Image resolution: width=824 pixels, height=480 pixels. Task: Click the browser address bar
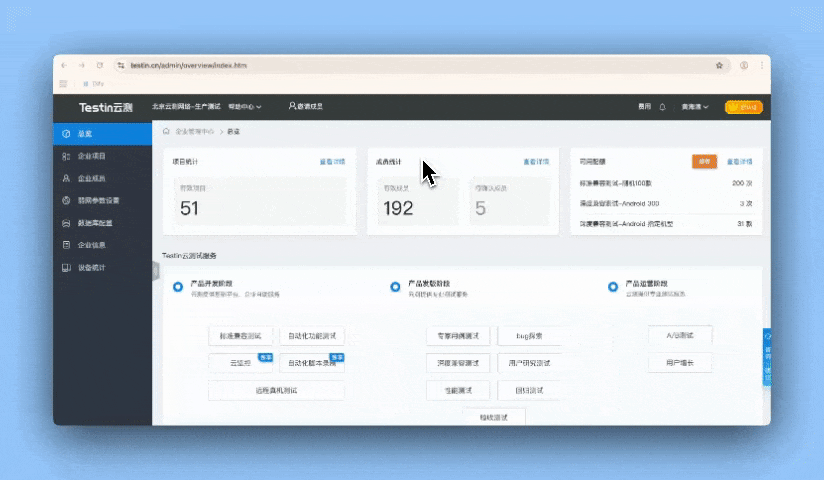[x=400, y=65]
